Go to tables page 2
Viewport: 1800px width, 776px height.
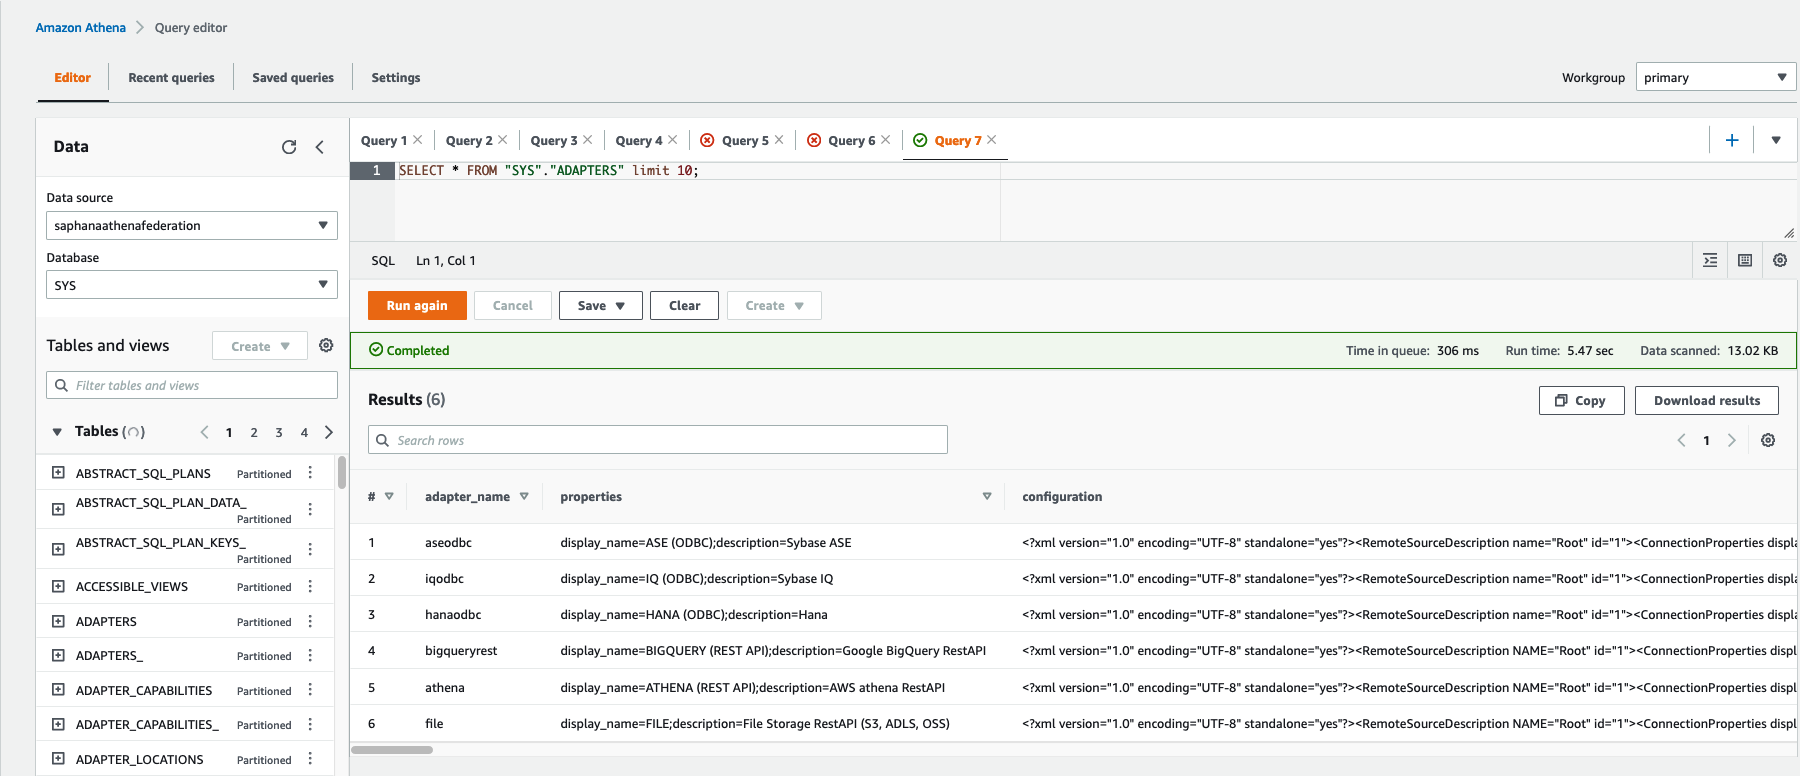tap(254, 433)
